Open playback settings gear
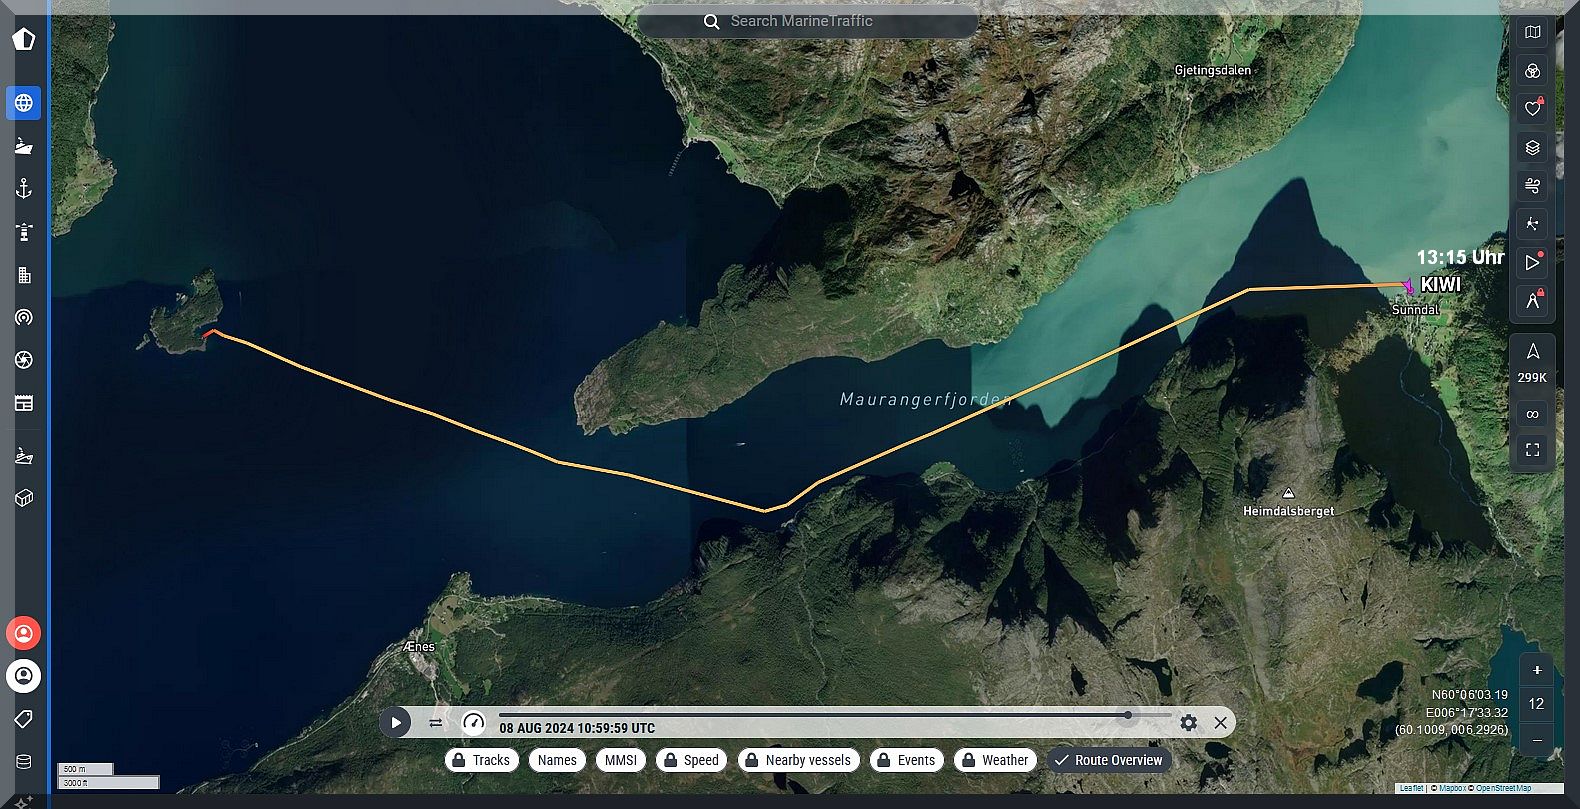 (x=1188, y=722)
